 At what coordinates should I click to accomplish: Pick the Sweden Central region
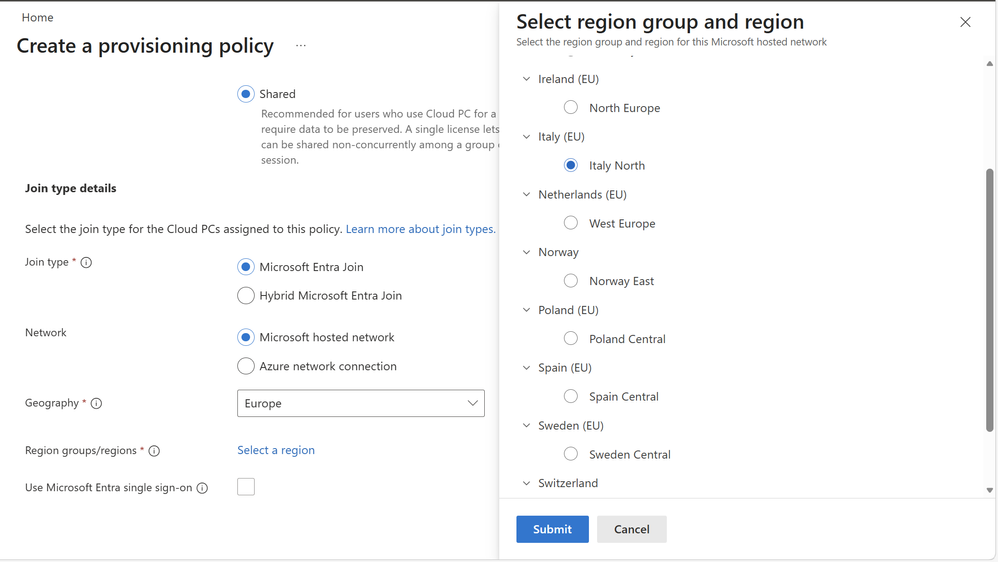point(571,454)
